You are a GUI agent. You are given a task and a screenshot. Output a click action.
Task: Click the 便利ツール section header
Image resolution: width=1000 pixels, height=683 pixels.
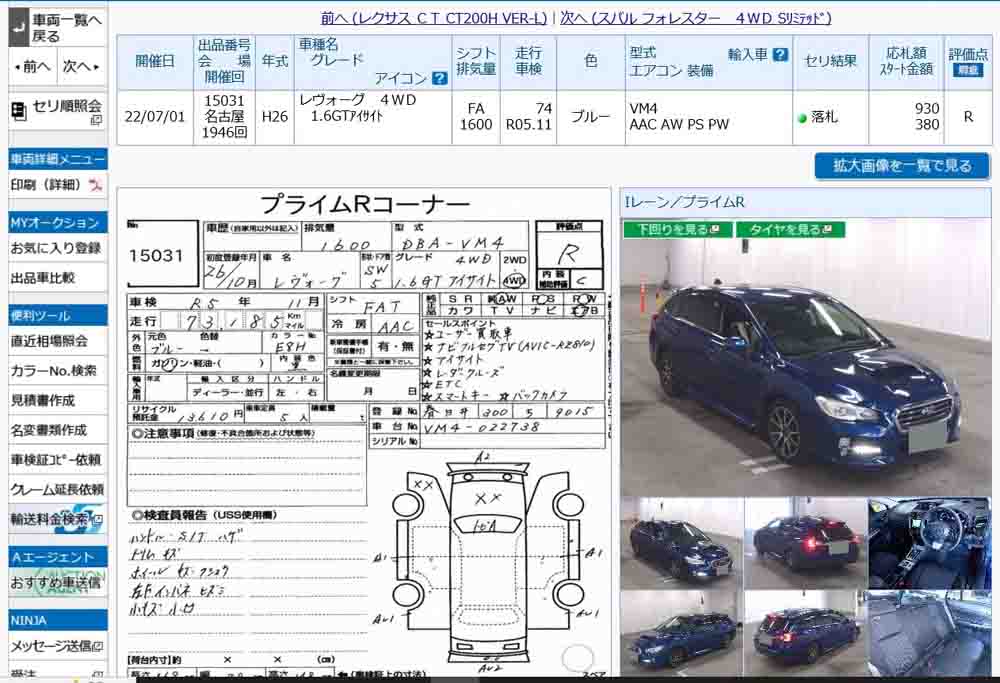[x=58, y=315]
